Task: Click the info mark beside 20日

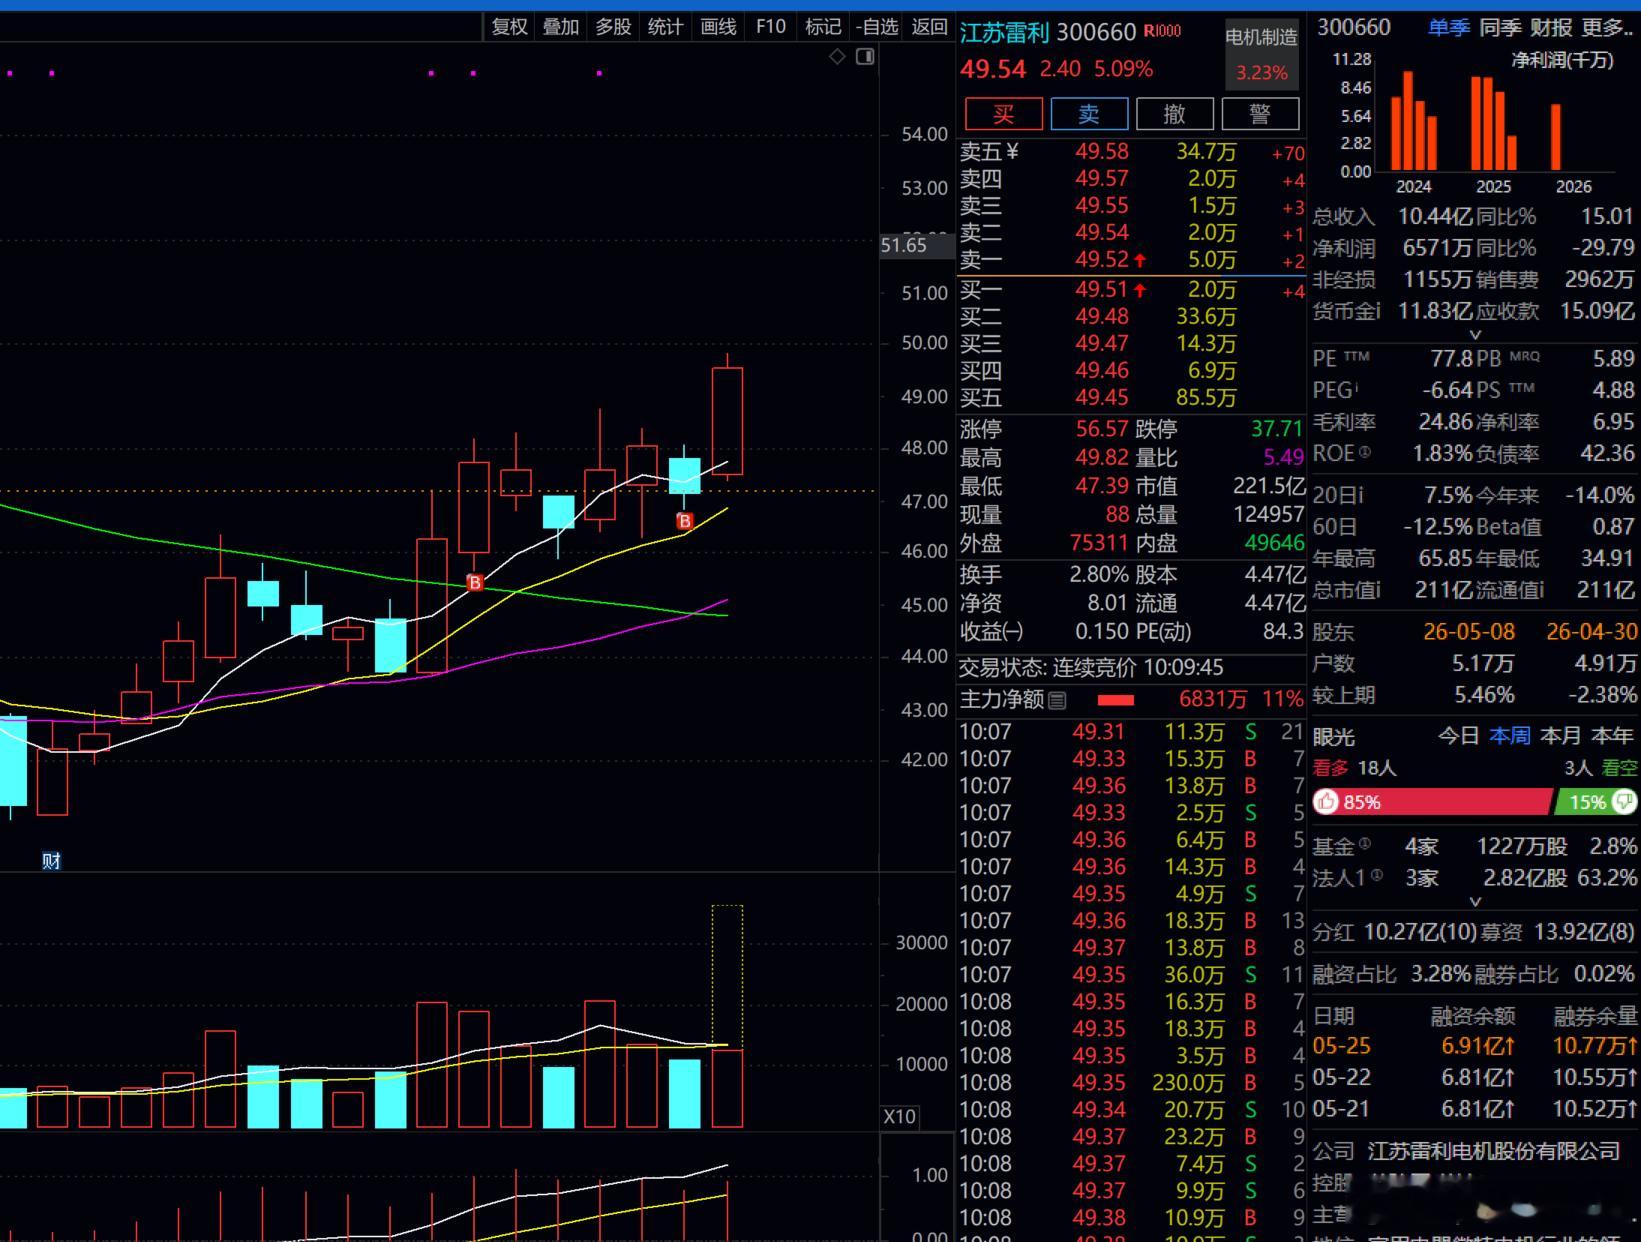Action: coord(1359,495)
